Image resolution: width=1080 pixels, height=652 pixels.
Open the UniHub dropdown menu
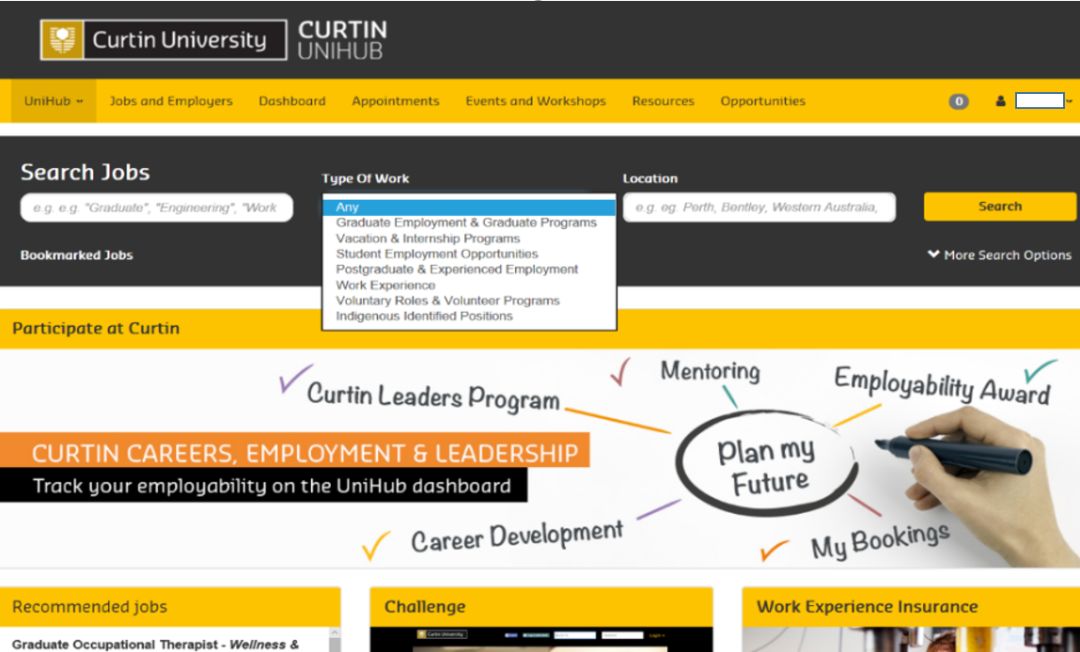[53, 101]
